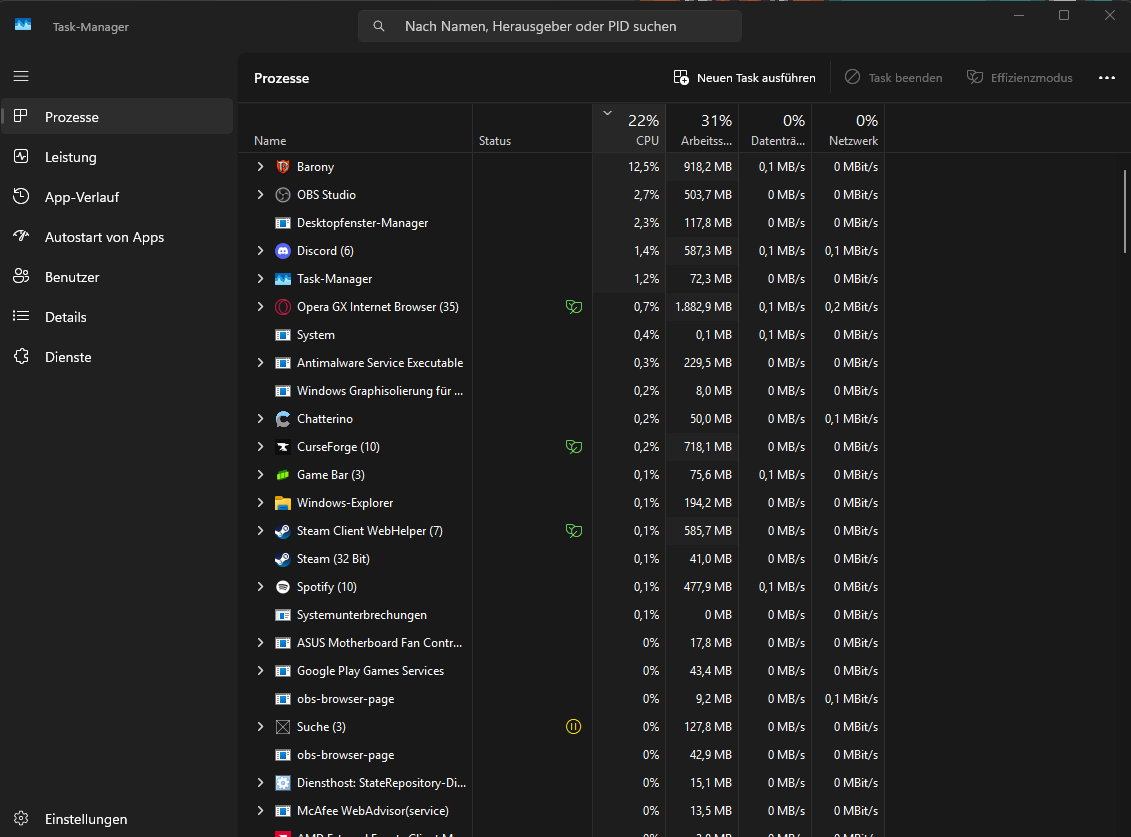
Task: Click the CurseForge process icon
Action: click(283, 447)
